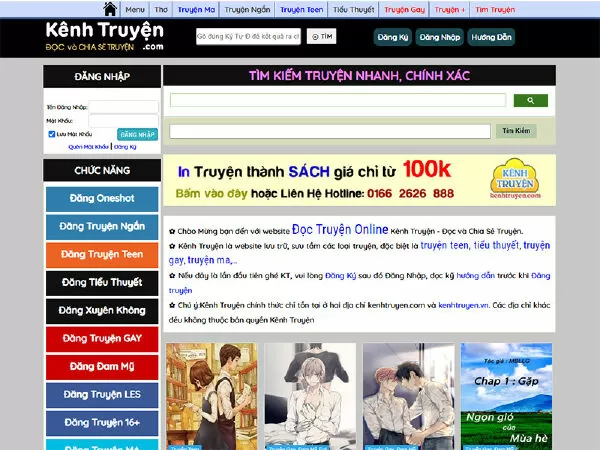This screenshot has height=450, width=600.
Task: Toggle the Lưu Mật Khẩu checkbox
Action: tap(52, 134)
